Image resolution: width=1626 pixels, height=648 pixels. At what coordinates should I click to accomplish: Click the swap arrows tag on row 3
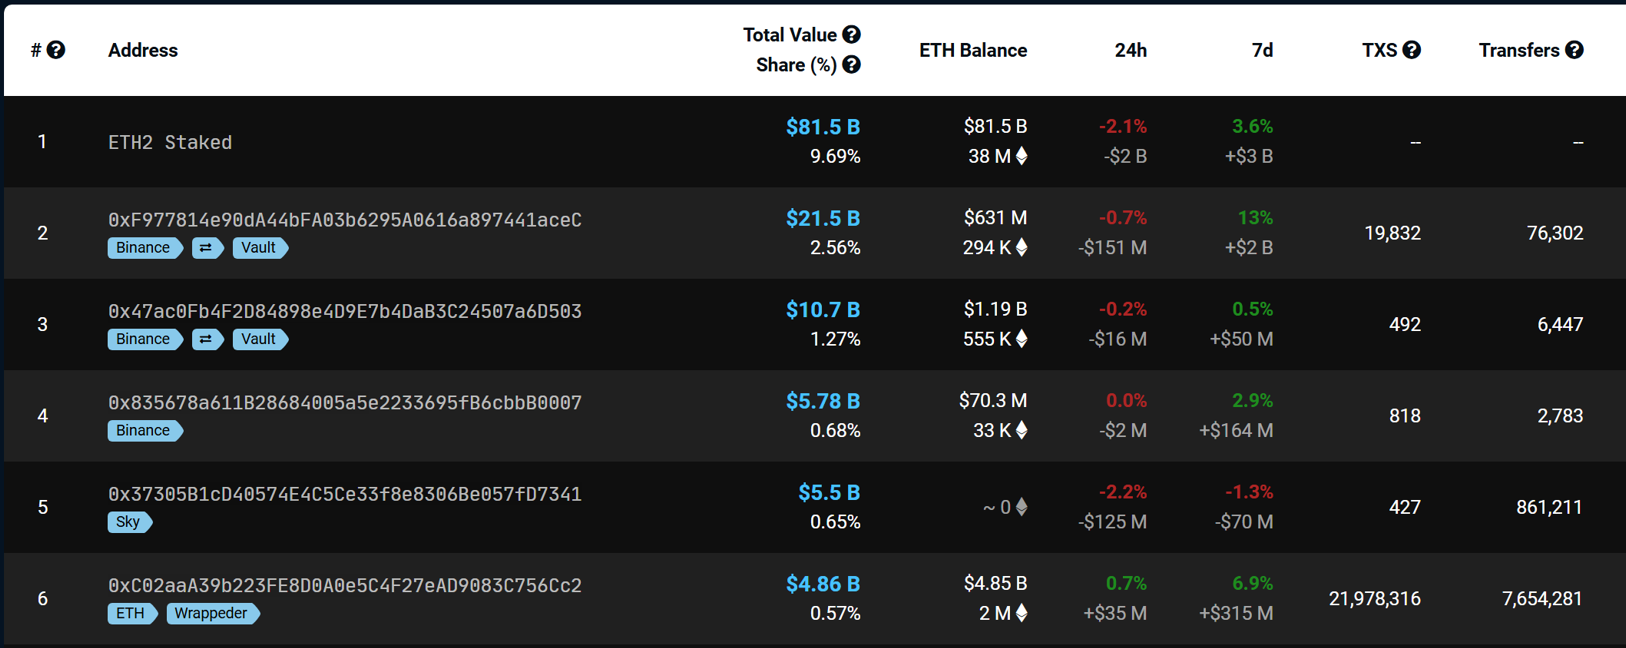206,339
